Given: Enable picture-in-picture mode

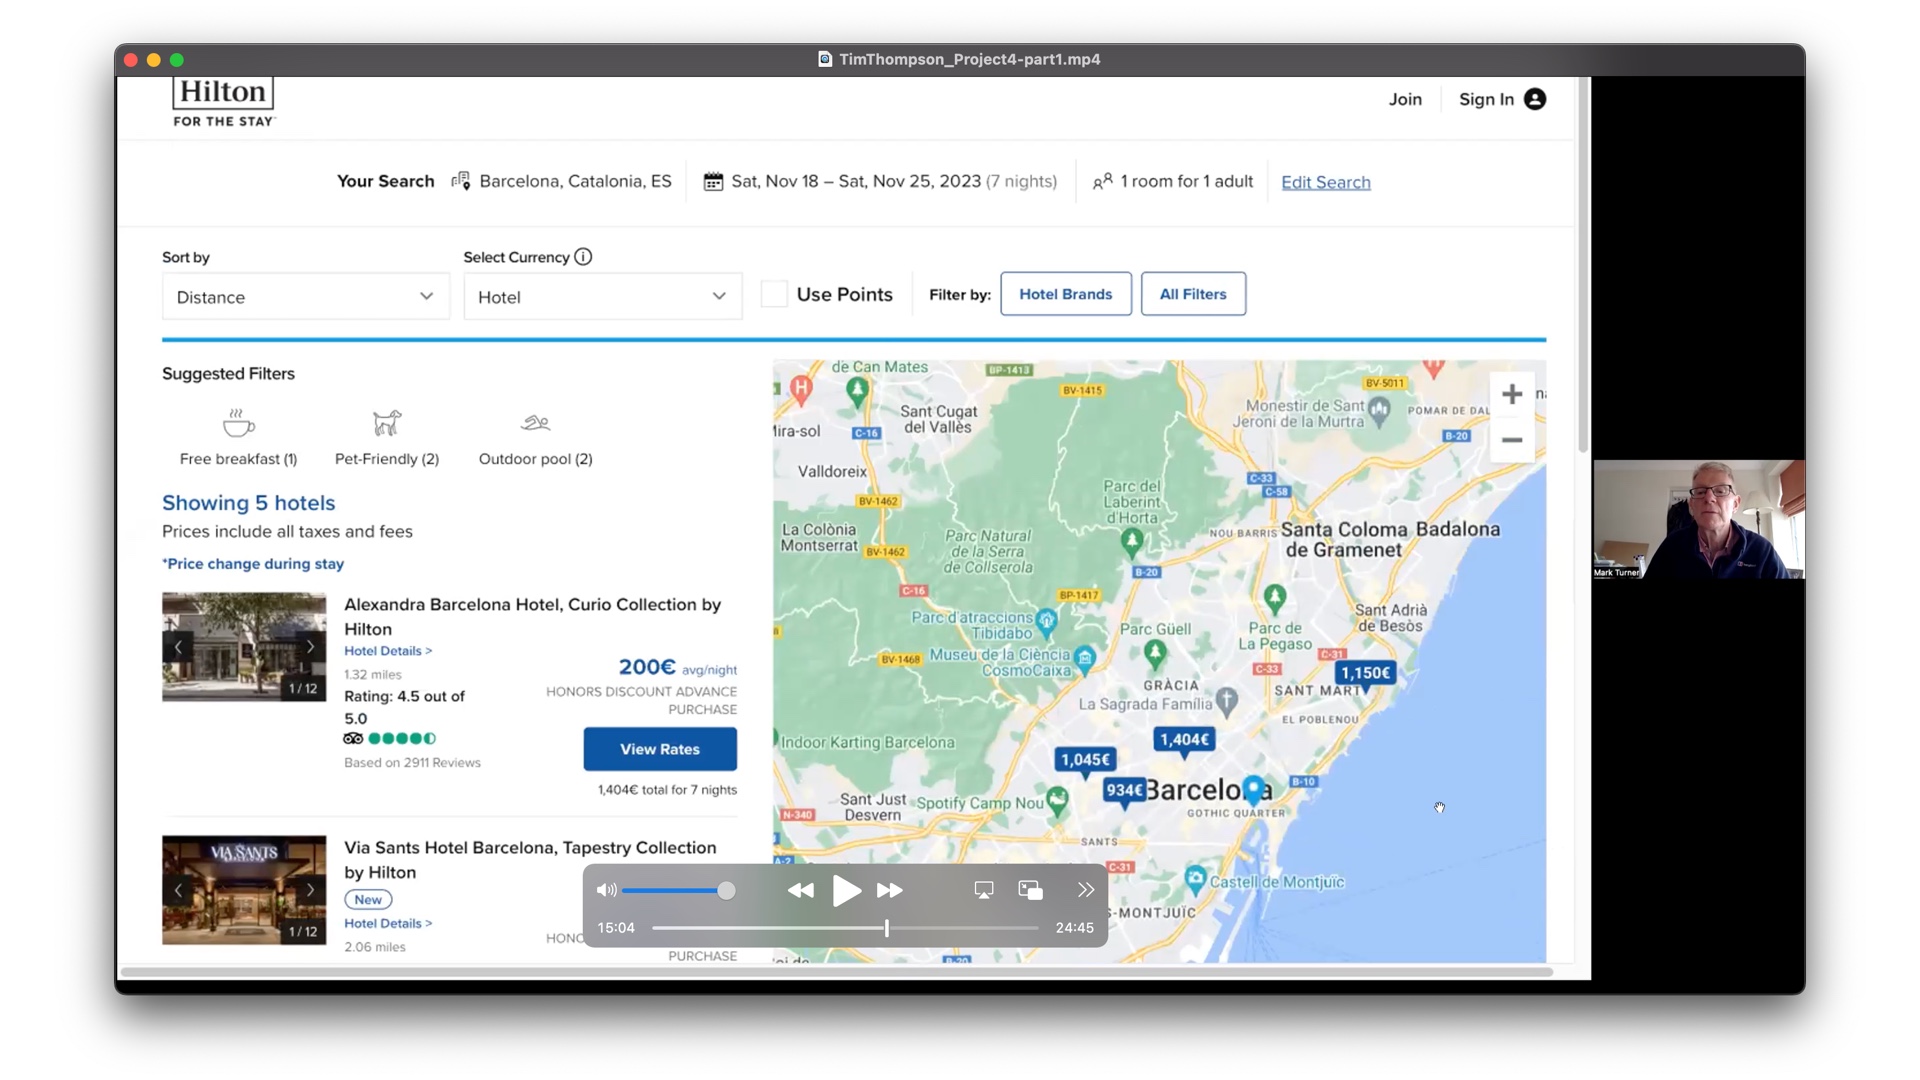Looking at the screenshot, I should (1030, 890).
